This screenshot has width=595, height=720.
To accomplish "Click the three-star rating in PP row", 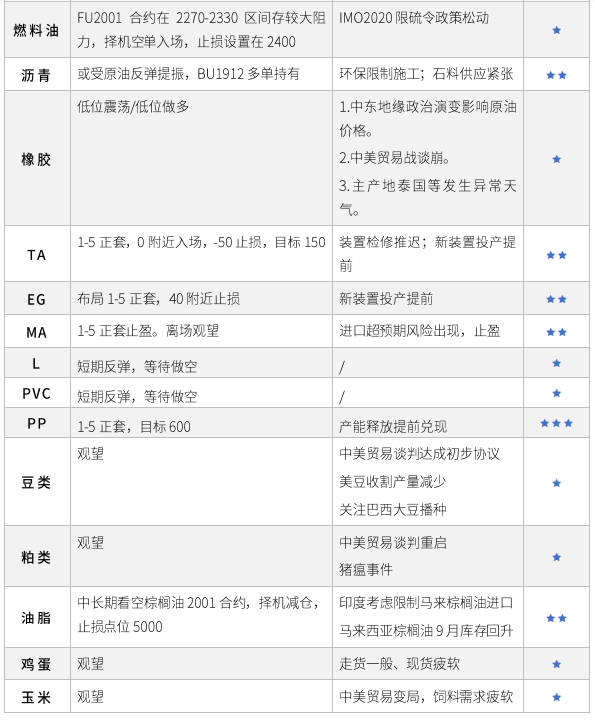I will [556, 423].
